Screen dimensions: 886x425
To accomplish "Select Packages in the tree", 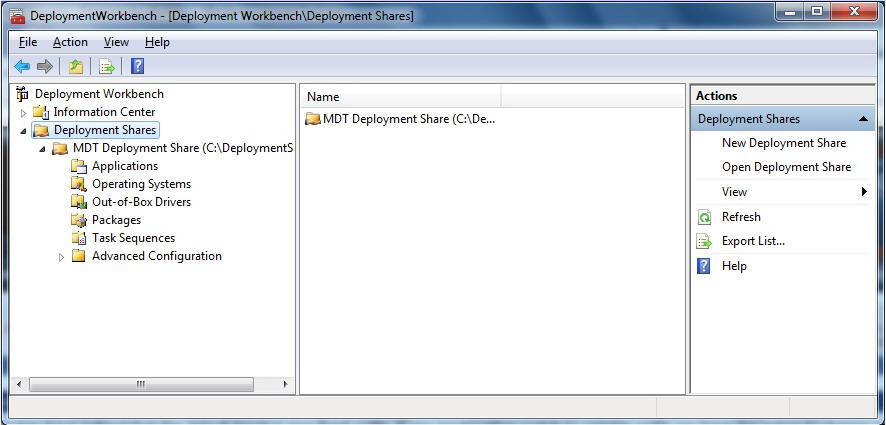I will pyautogui.click(x=116, y=220).
